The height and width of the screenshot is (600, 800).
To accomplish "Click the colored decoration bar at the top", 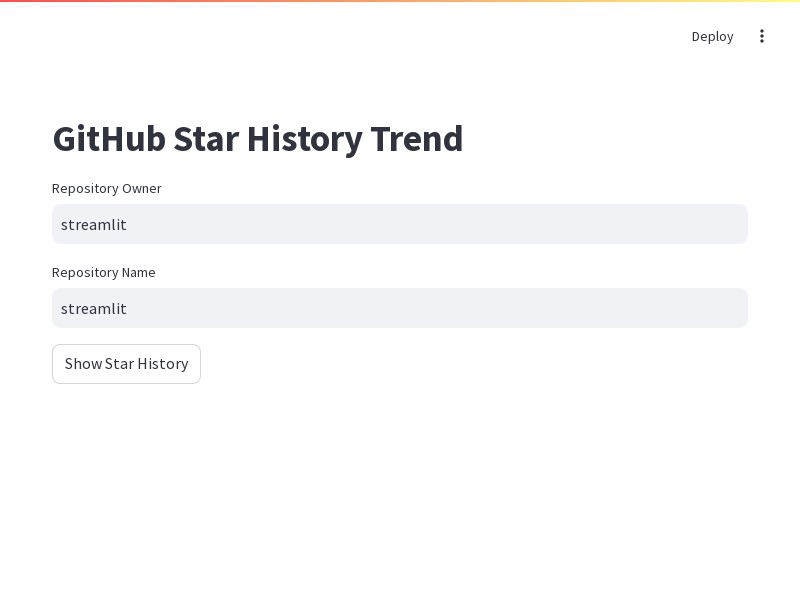I will pyautogui.click(x=400, y=1).
